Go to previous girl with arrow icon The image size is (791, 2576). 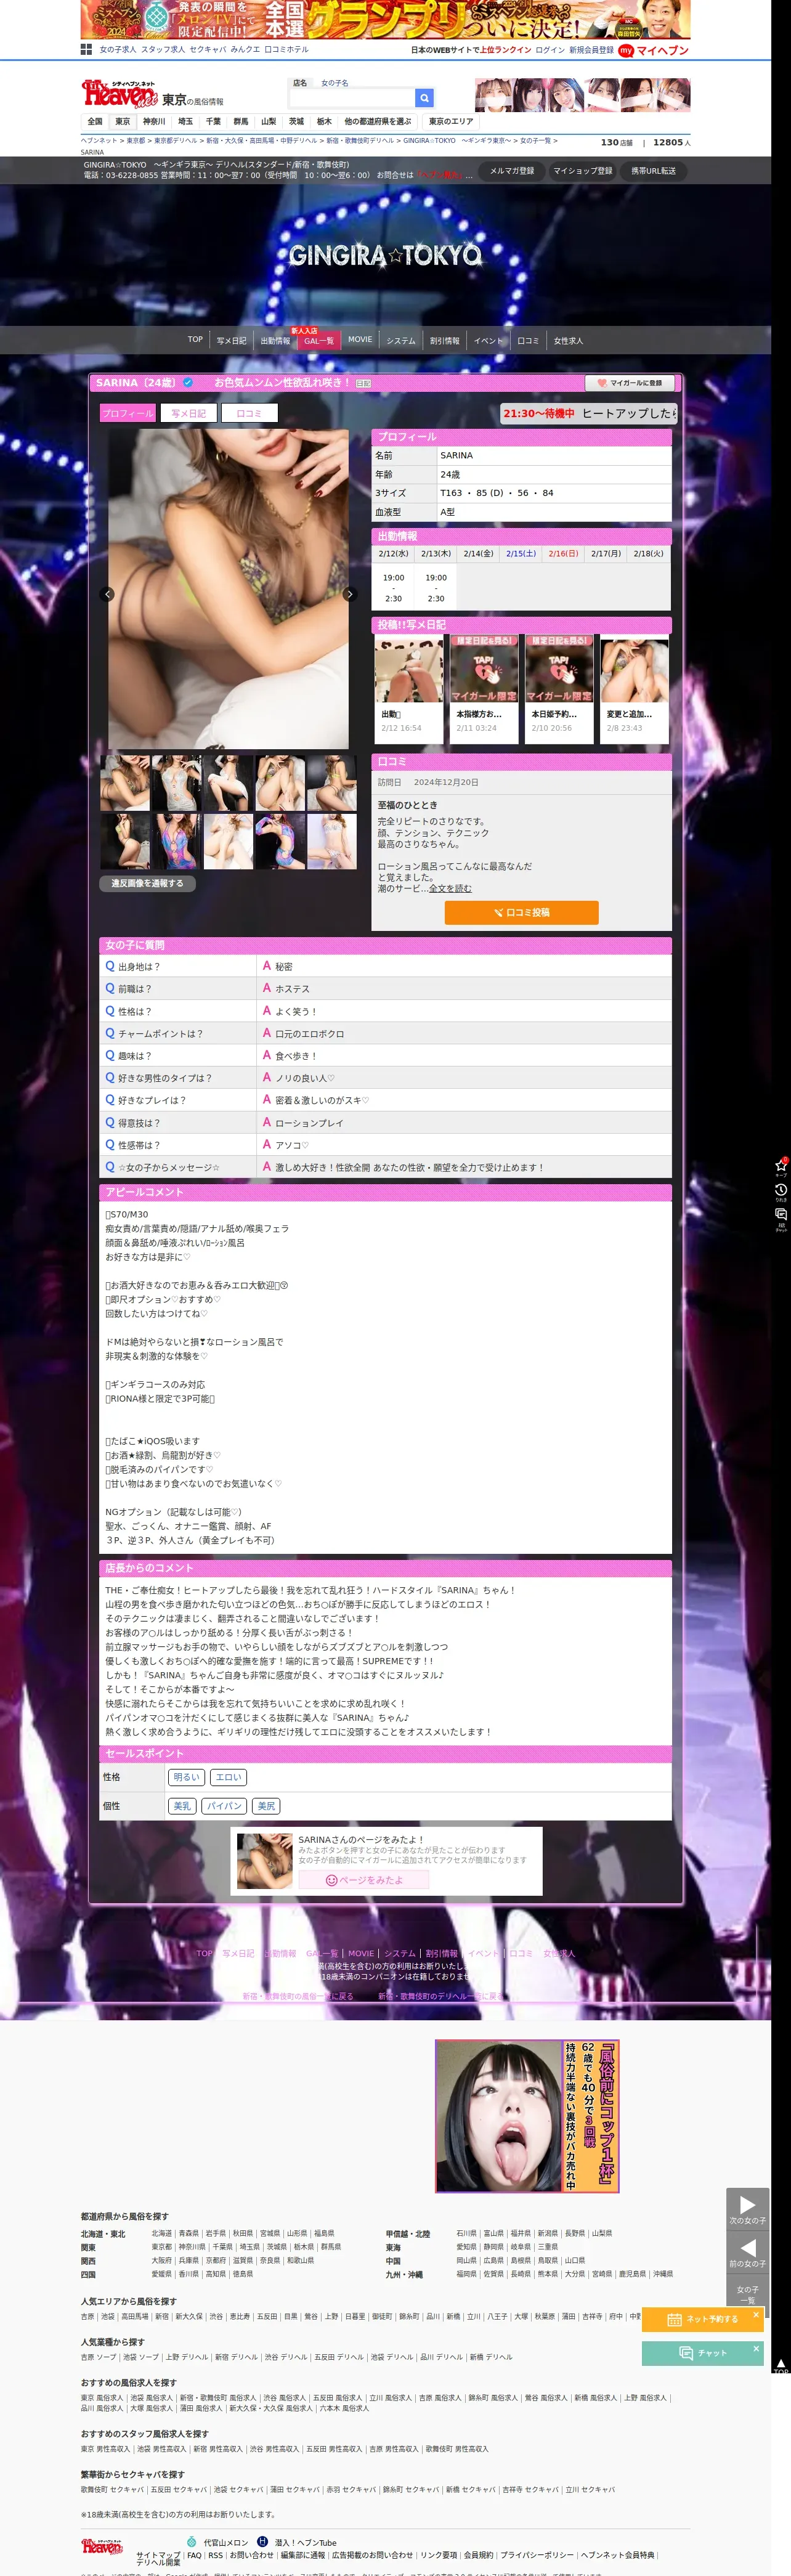(x=747, y=2251)
